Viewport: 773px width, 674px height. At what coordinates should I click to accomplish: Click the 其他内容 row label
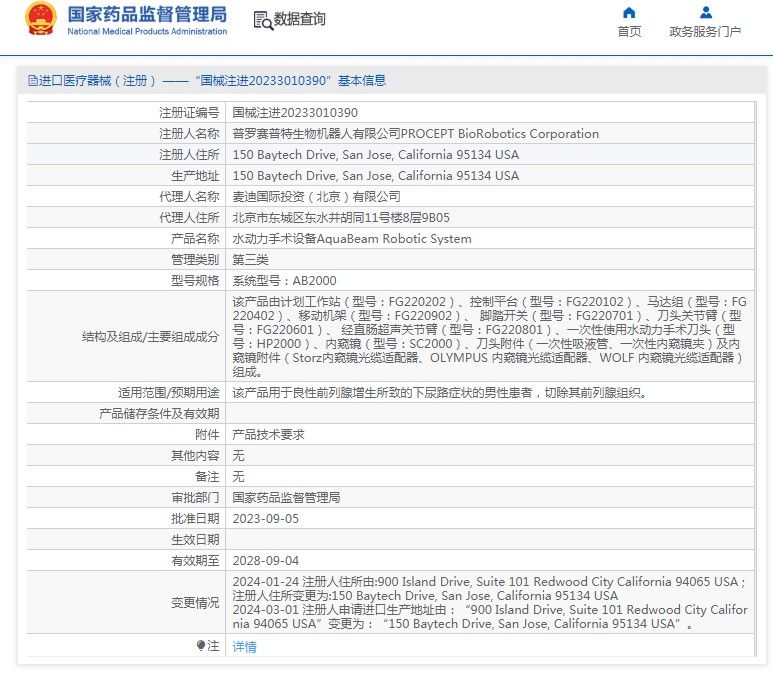[x=195, y=456]
